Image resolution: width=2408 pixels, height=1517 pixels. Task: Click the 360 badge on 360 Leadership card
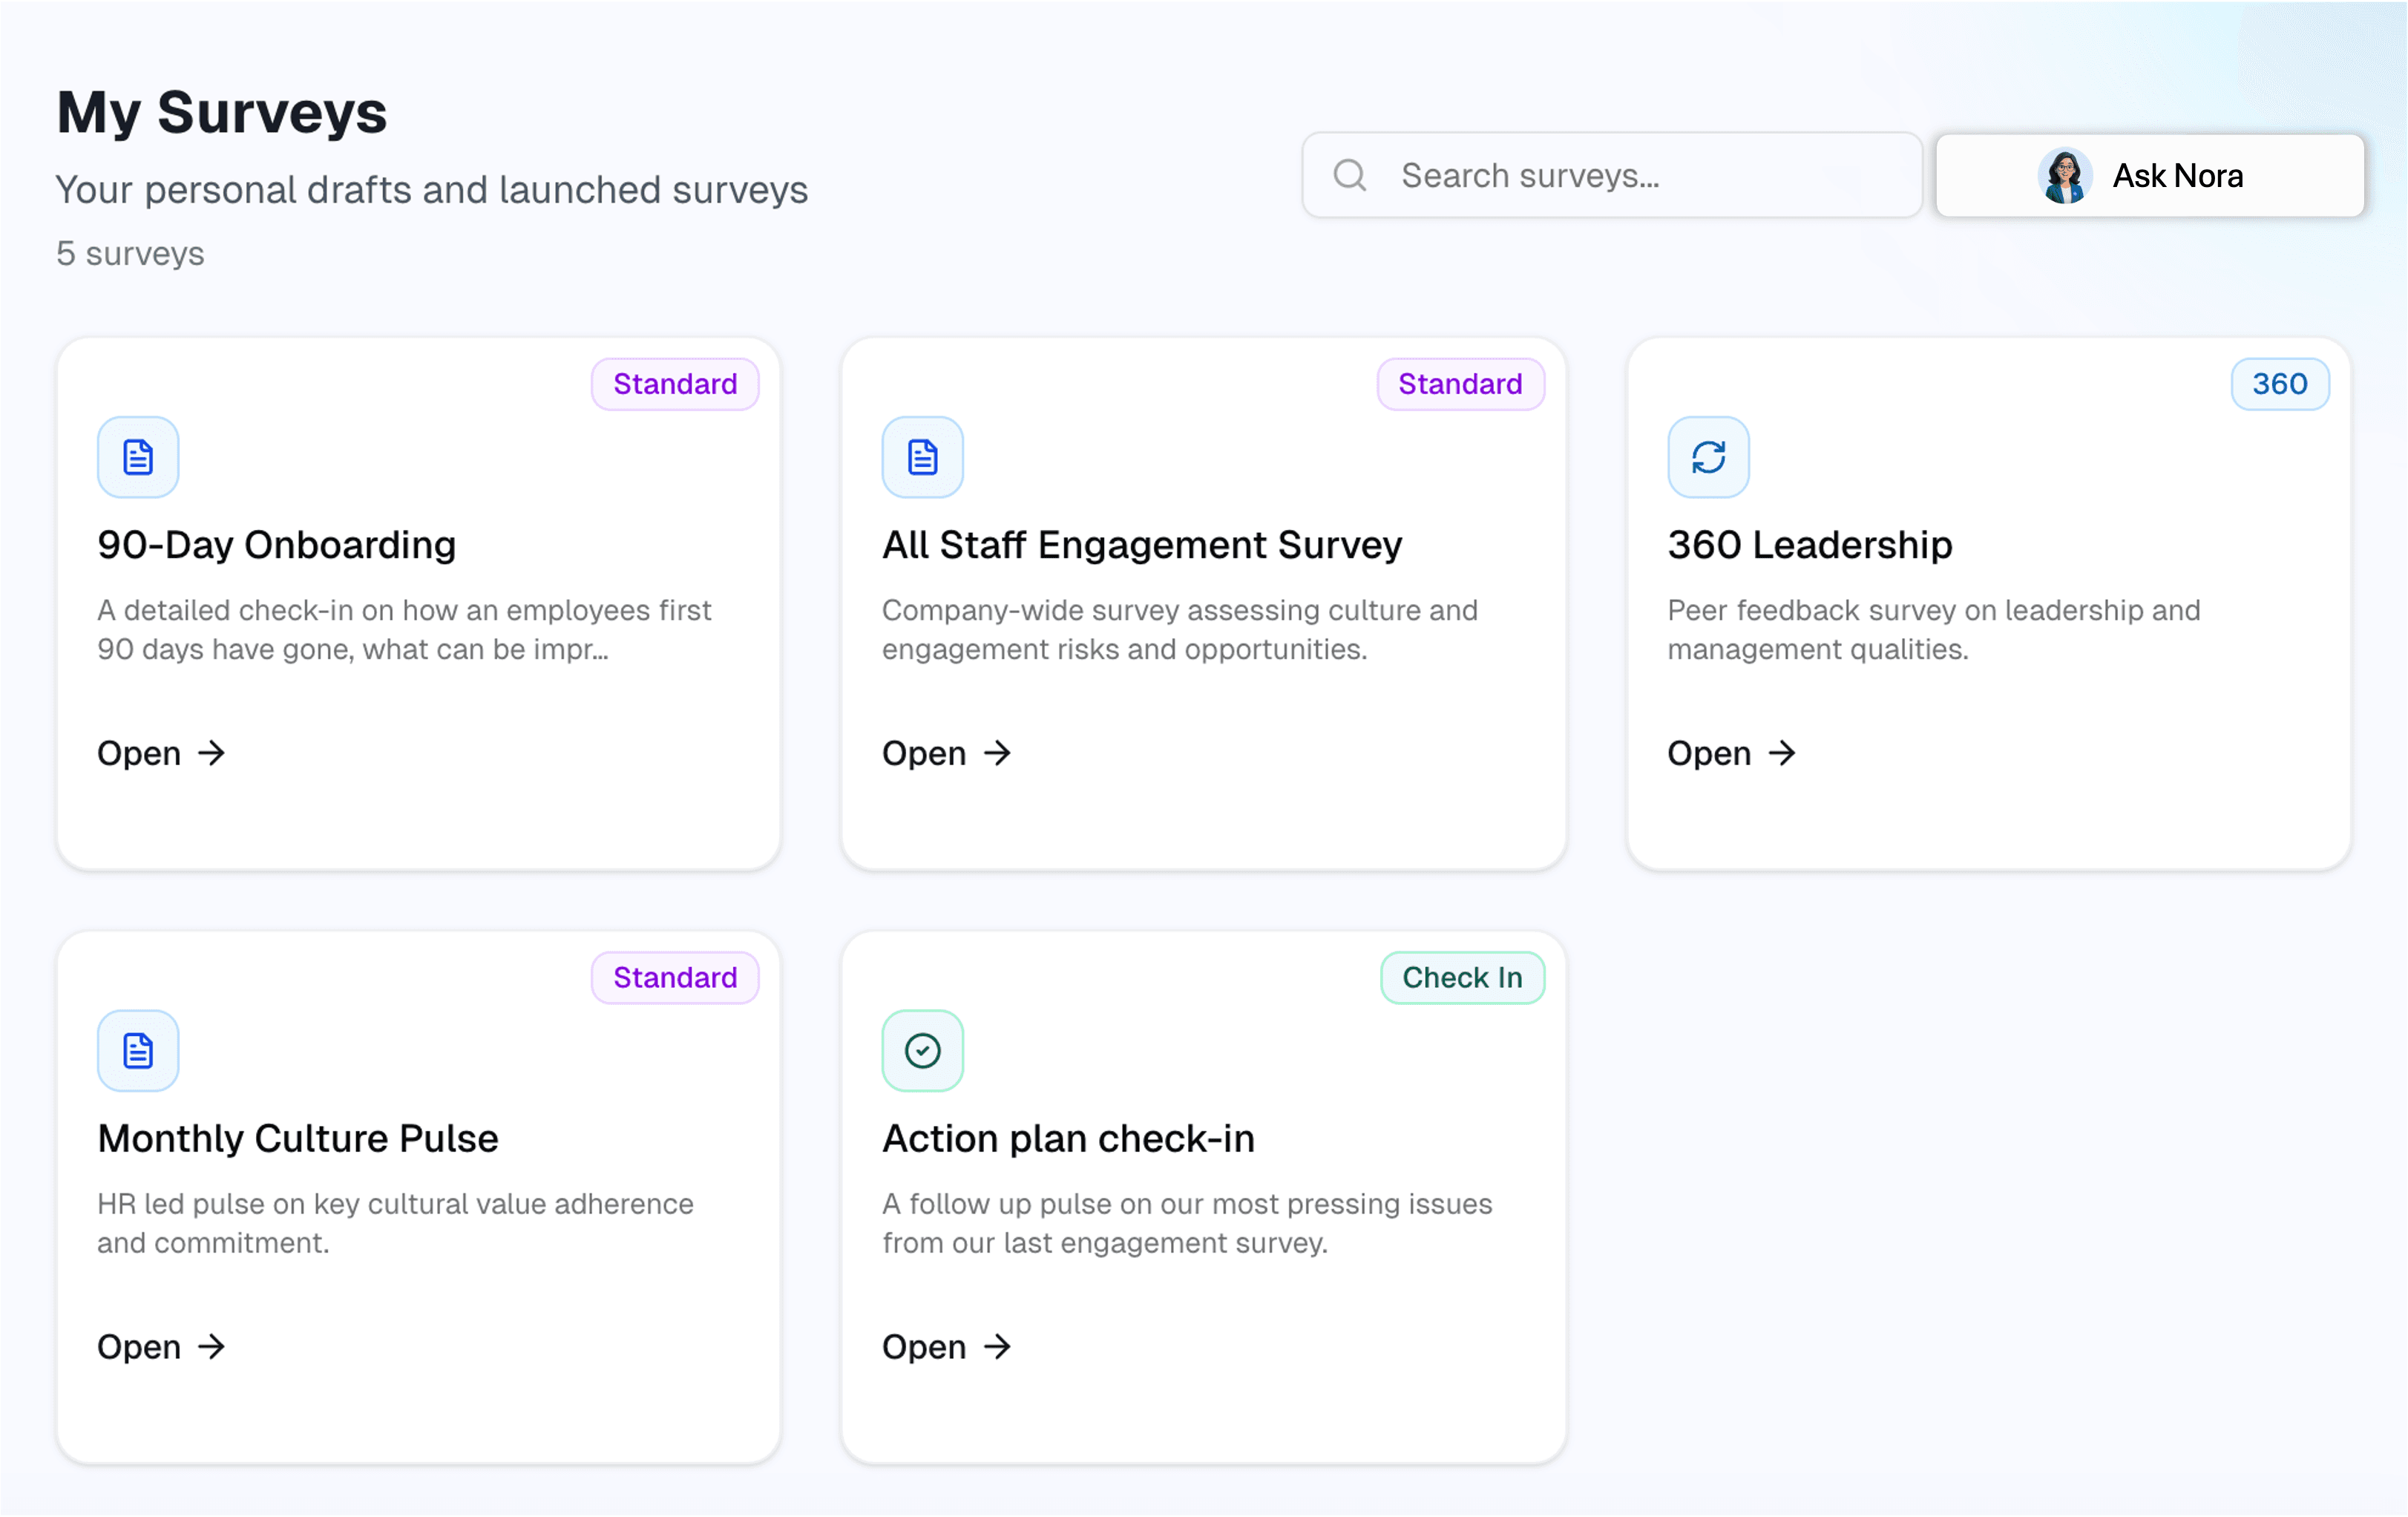tap(2279, 384)
